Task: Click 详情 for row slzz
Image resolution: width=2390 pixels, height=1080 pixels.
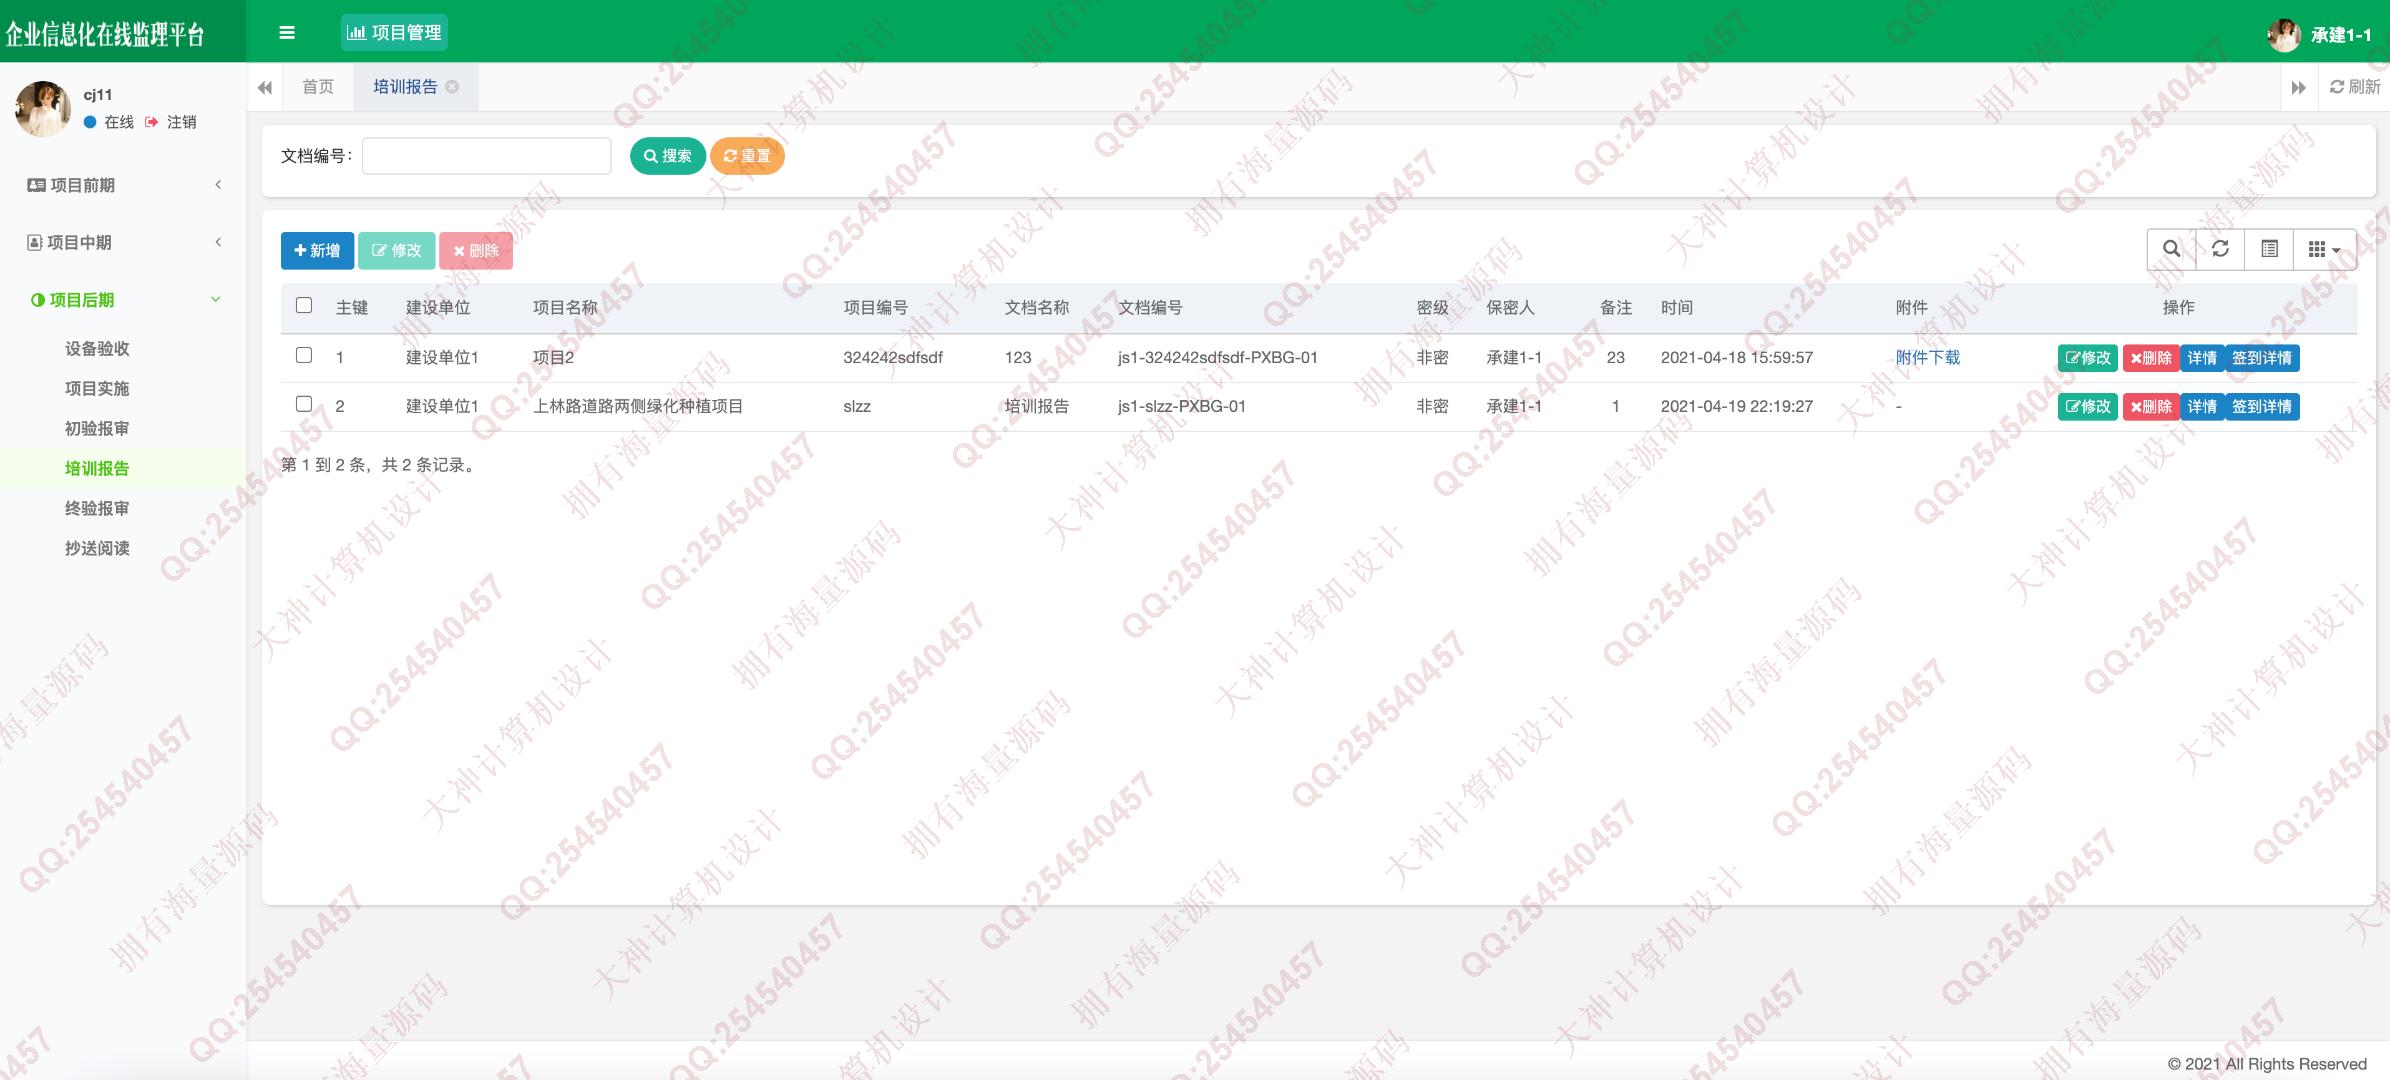Action: click(x=2202, y=407)
